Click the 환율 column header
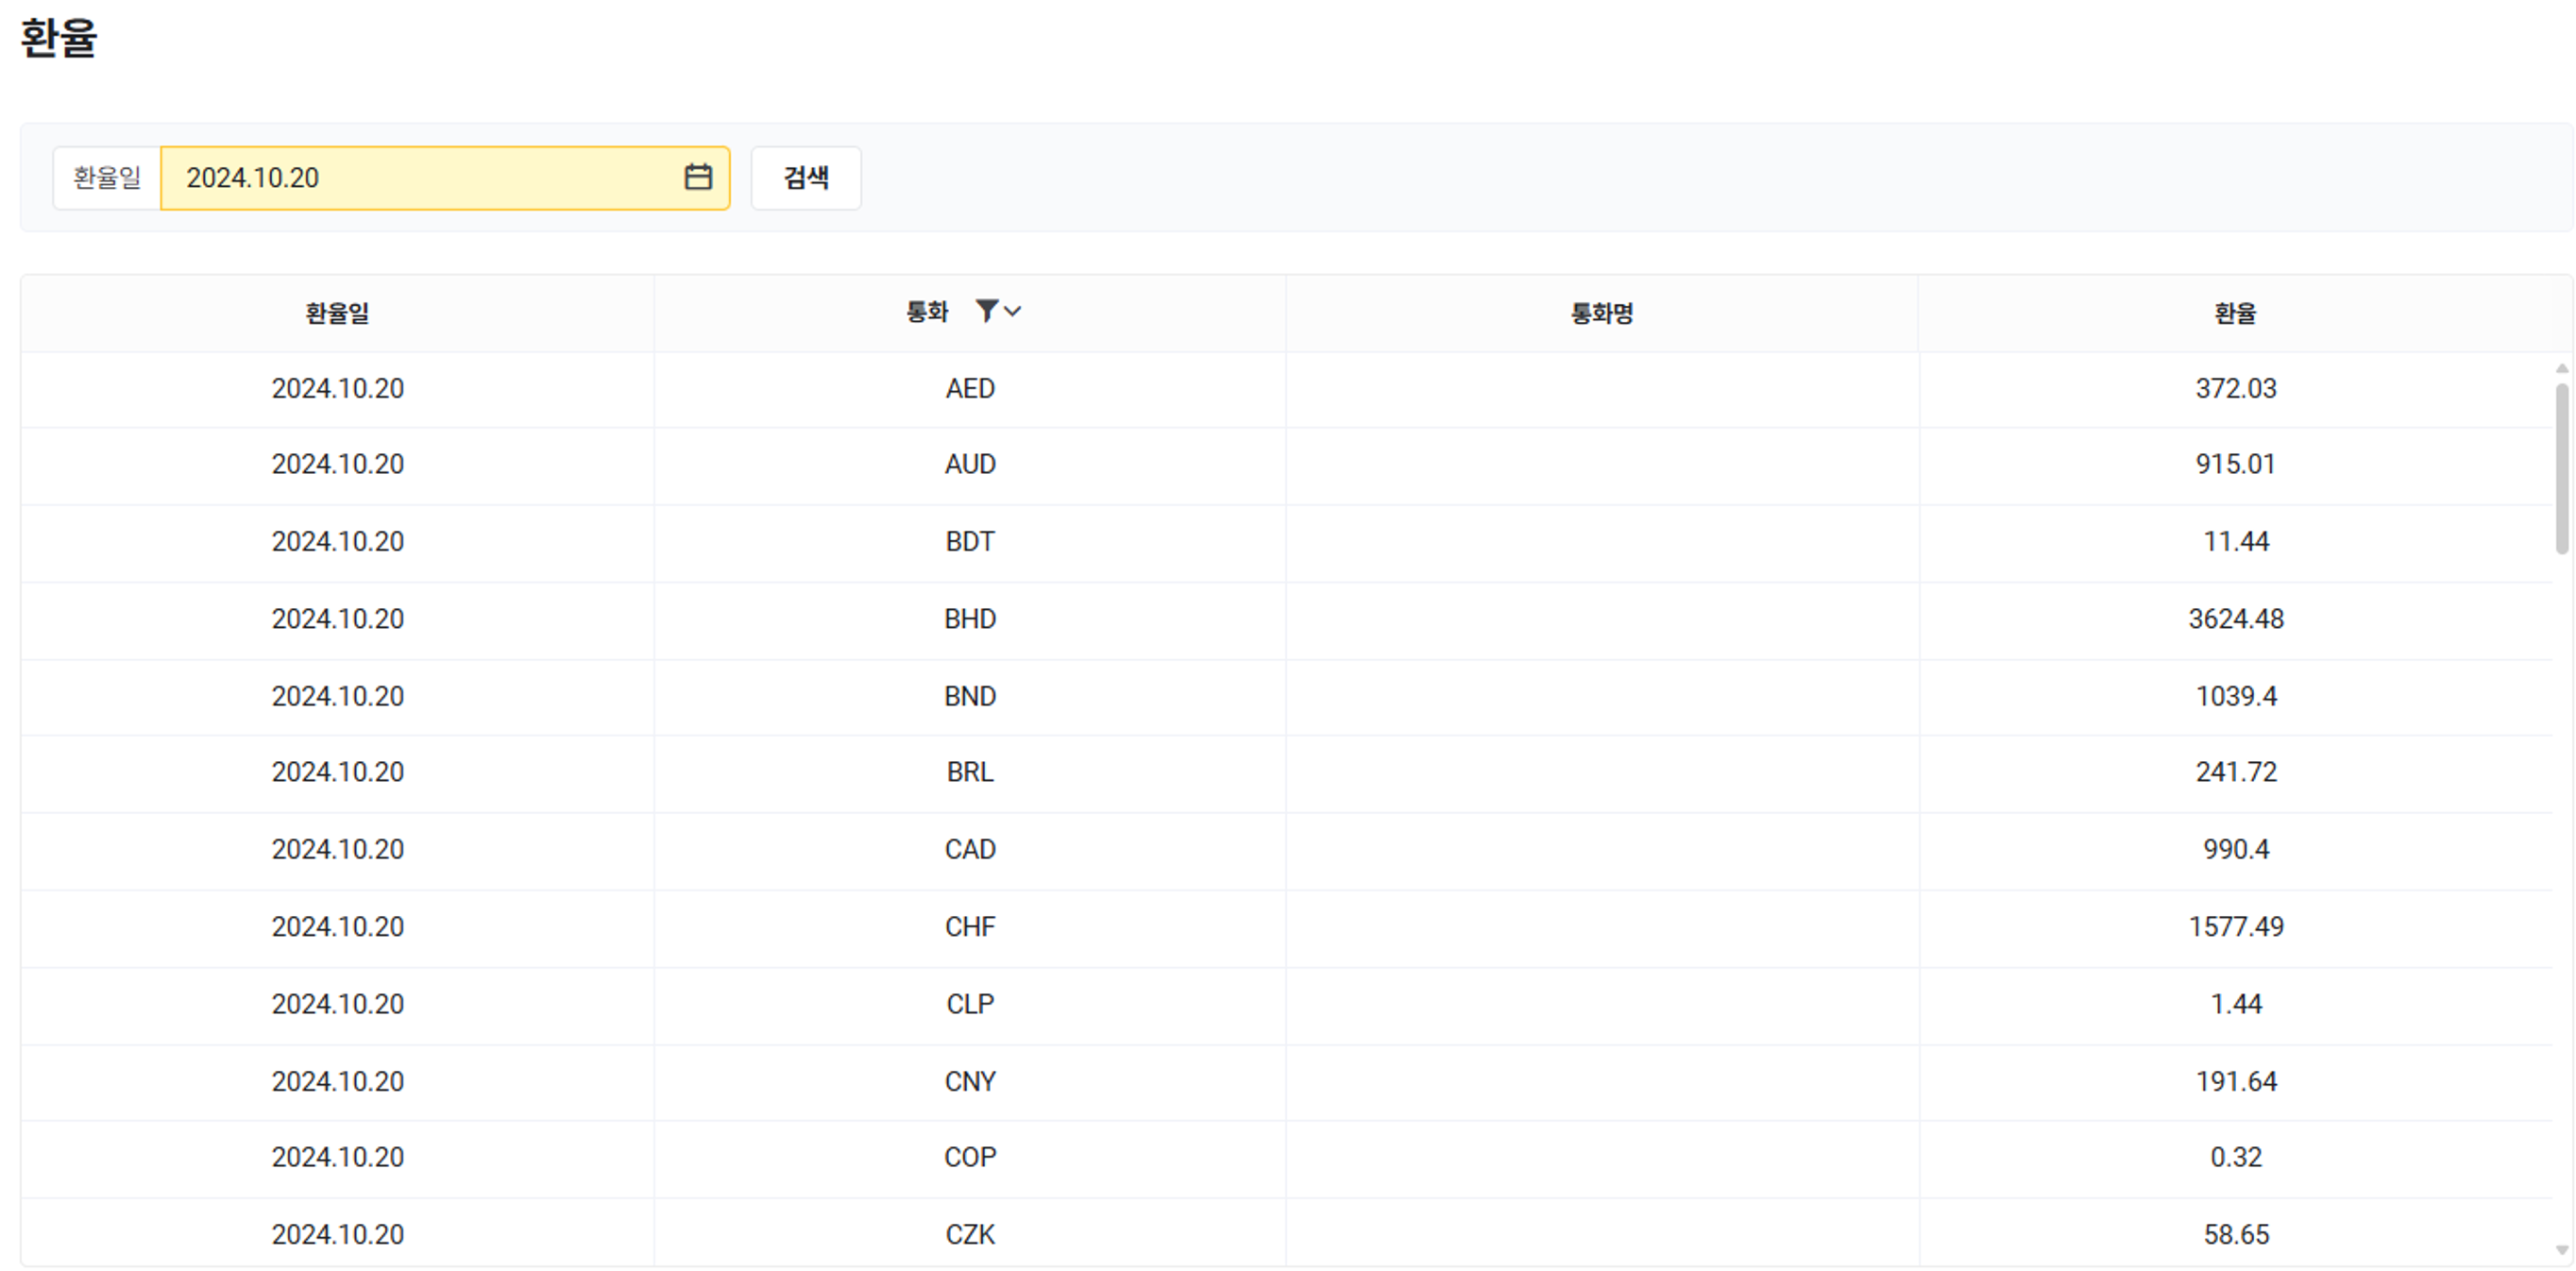Viewport: 2576px width, 1271px height. pyautogui.click(x=2234, y=313)
